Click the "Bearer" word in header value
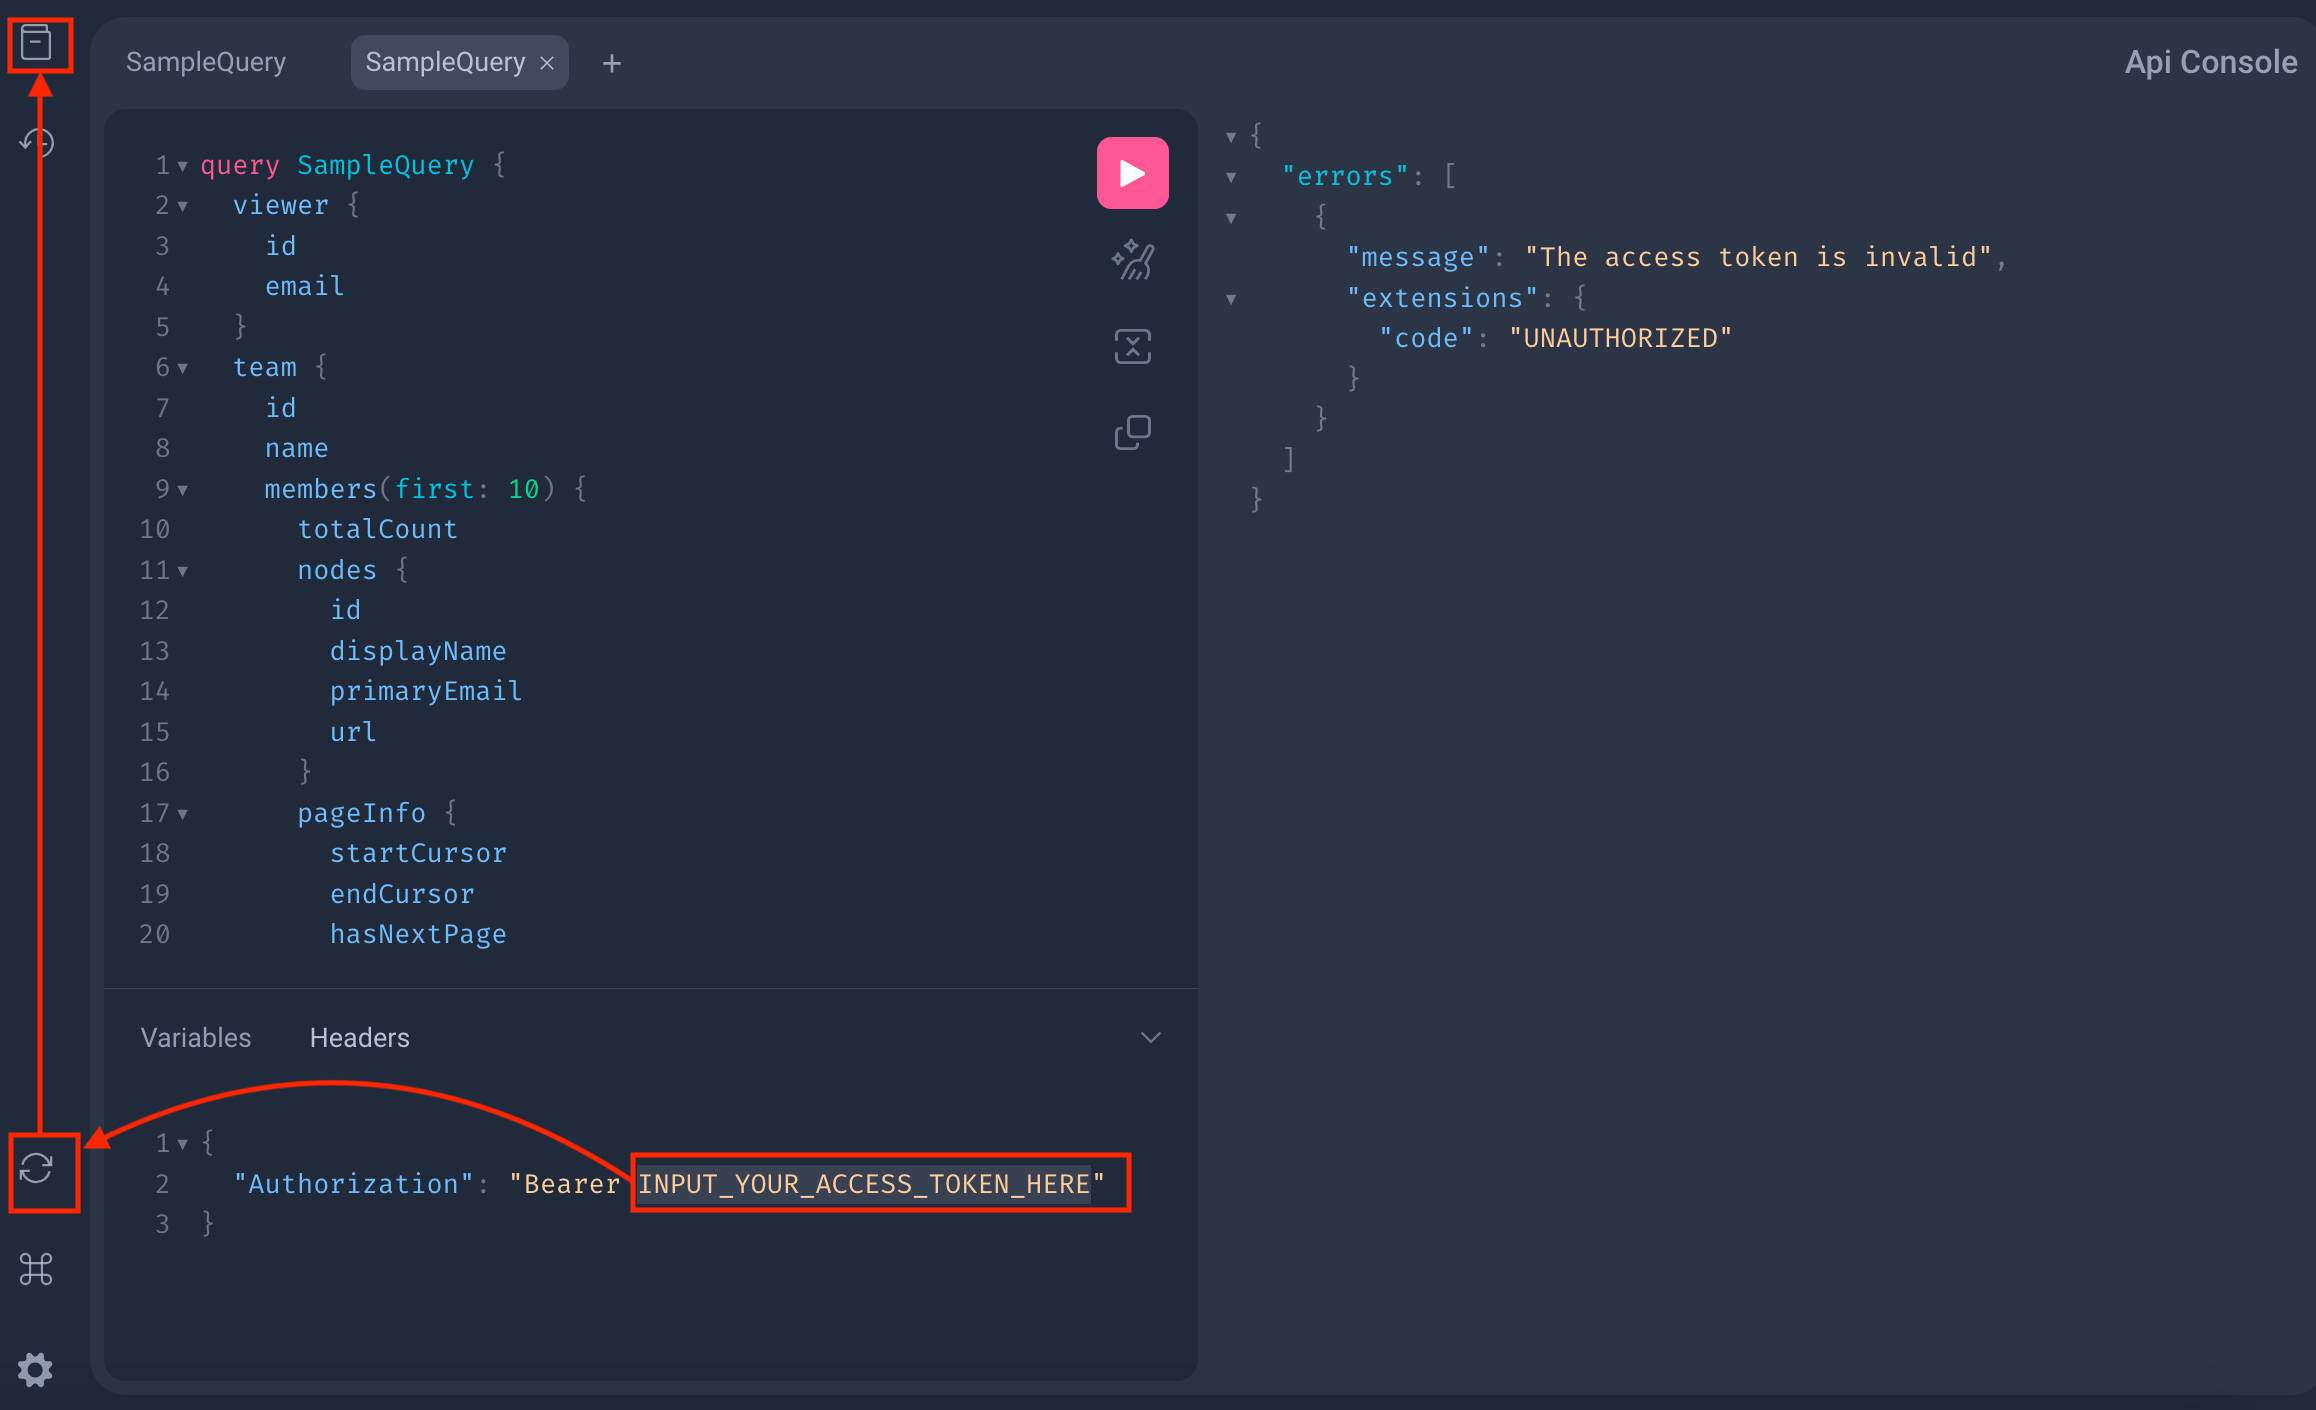The height and width of the screenshot is (1410, 2316). tap(572, 1184)
